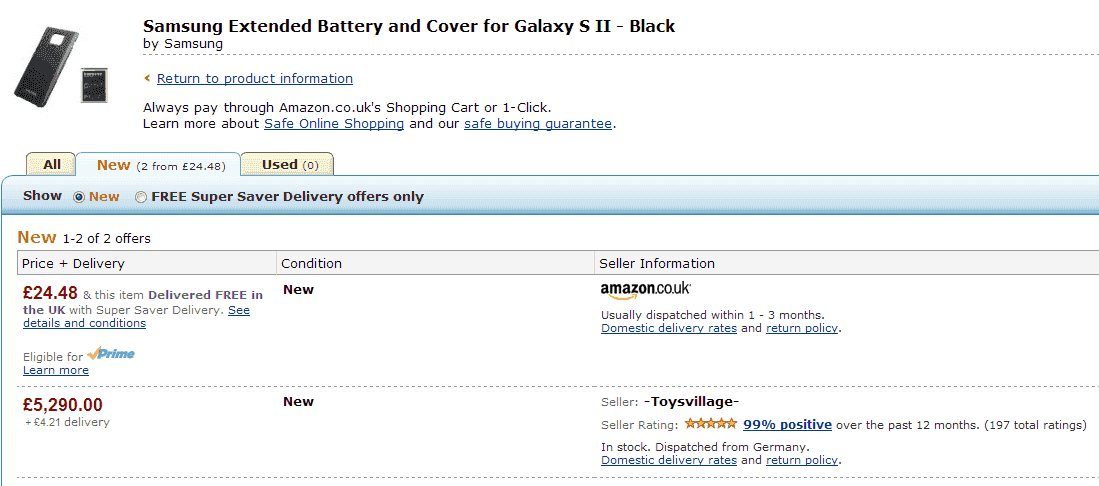1099x486 pixels.
Task: Select the New radio button
Action: (x=79, y=197)
